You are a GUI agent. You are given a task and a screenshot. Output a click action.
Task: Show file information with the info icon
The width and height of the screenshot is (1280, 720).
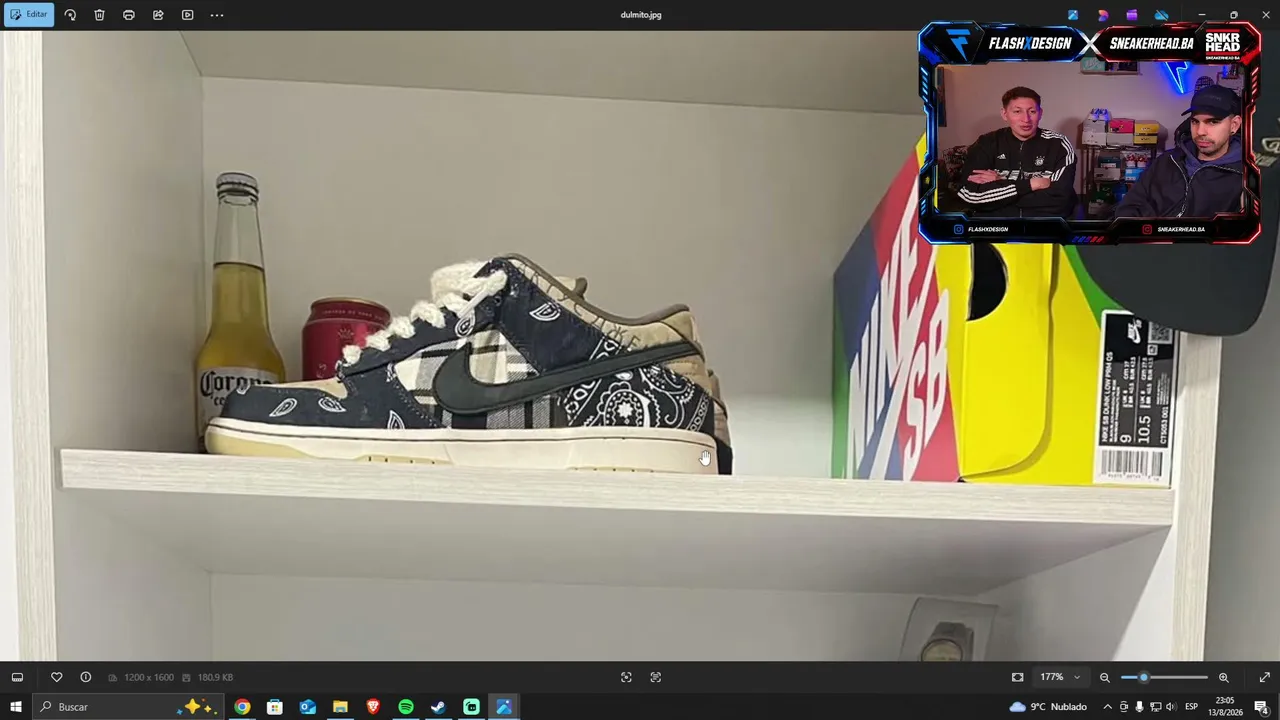[x=86, y=677]
